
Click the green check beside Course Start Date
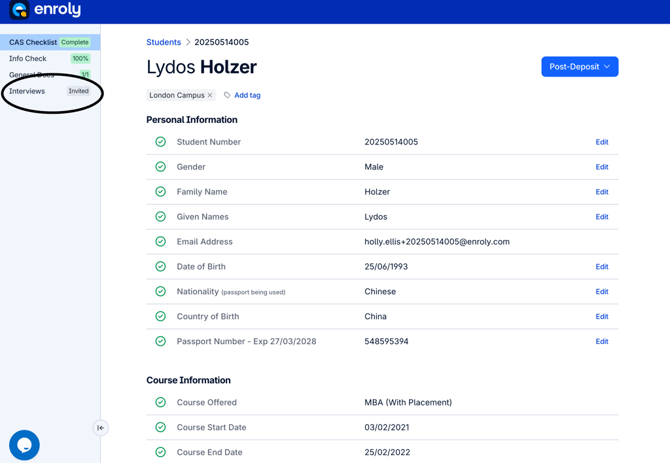coord(161,427)
